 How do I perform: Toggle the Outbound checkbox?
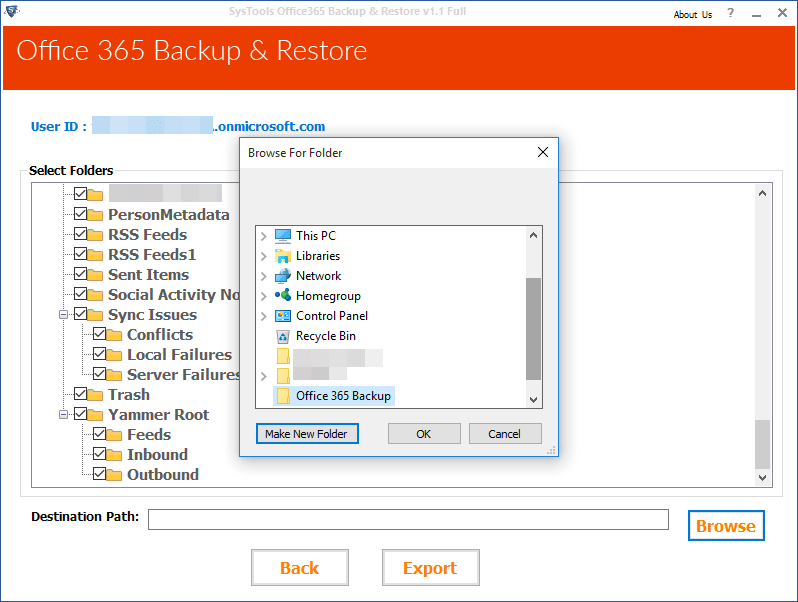pos(99,473)
